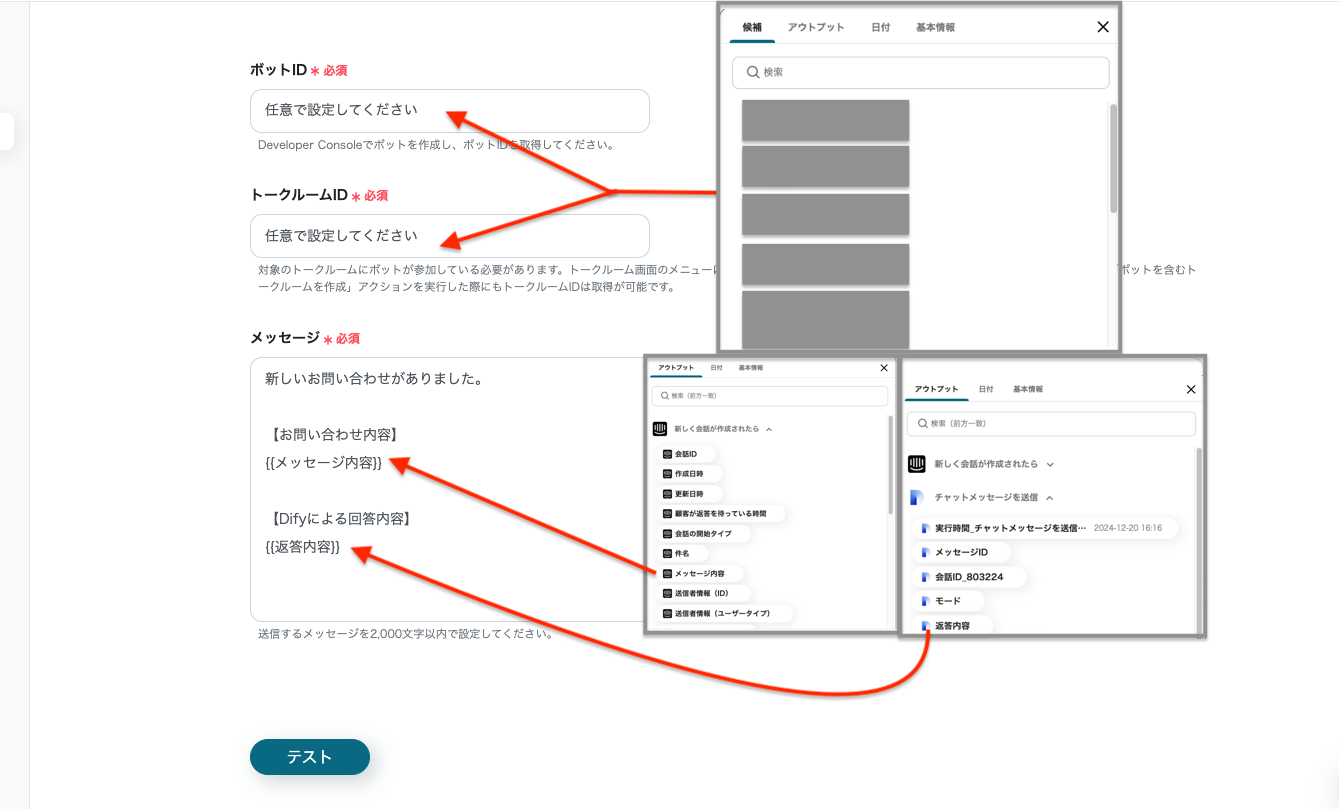
Task: Click the icon on the 件名 chip
Action: coord(667,553)
